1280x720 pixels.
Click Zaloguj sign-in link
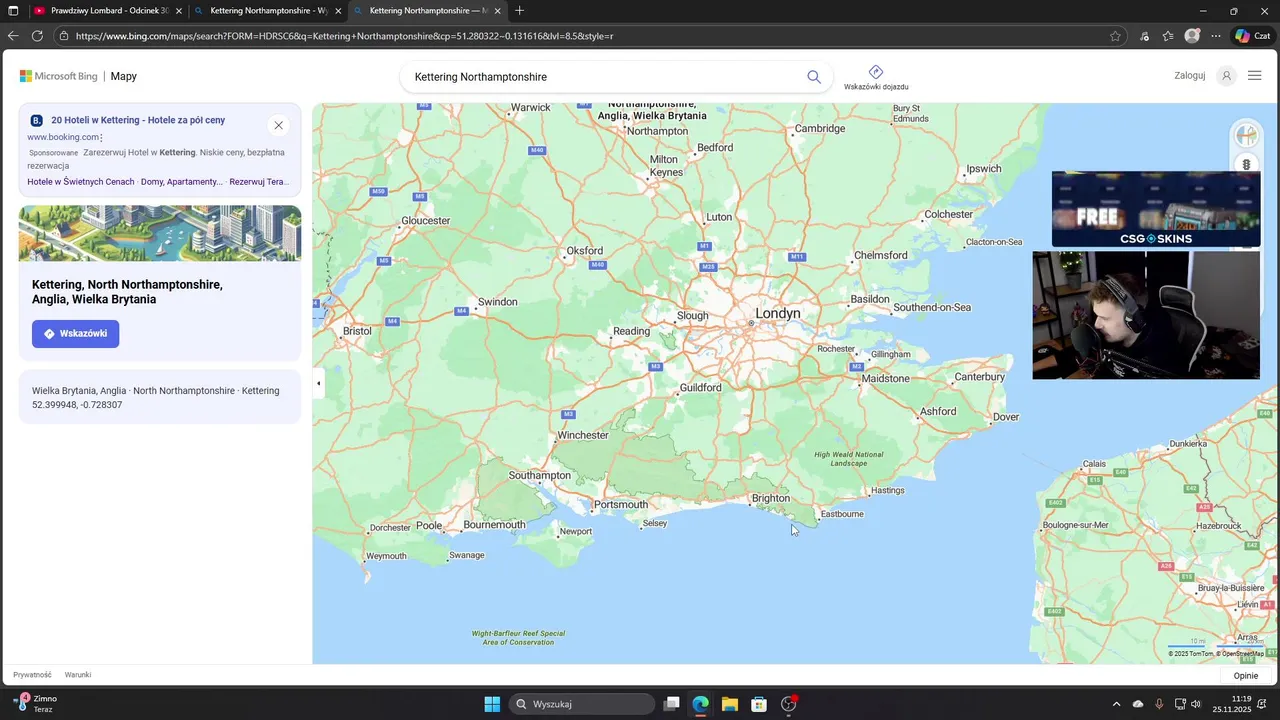click(x=1190, y=76)
